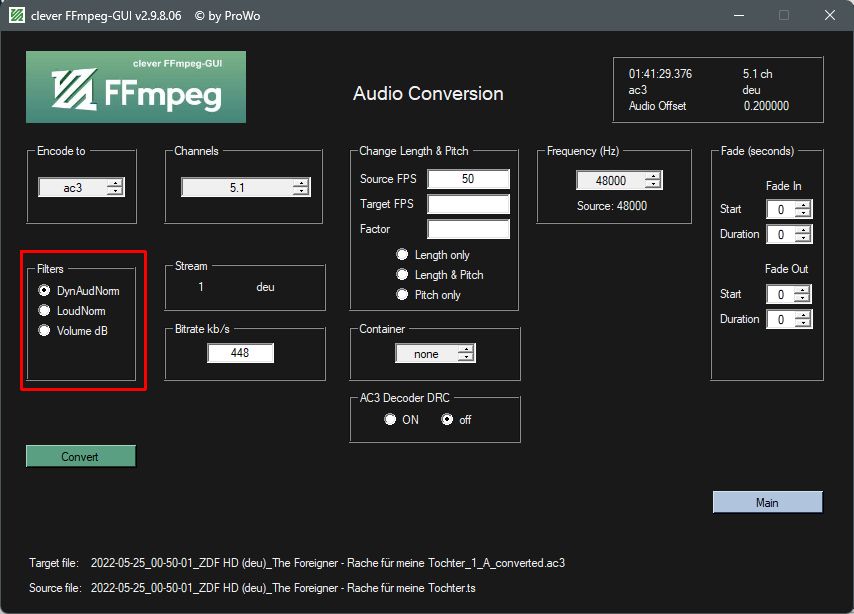The width and height of the screenshot is (854, 614).
Task: Open the Channels 5.1 selector
Action: (246, 187)
